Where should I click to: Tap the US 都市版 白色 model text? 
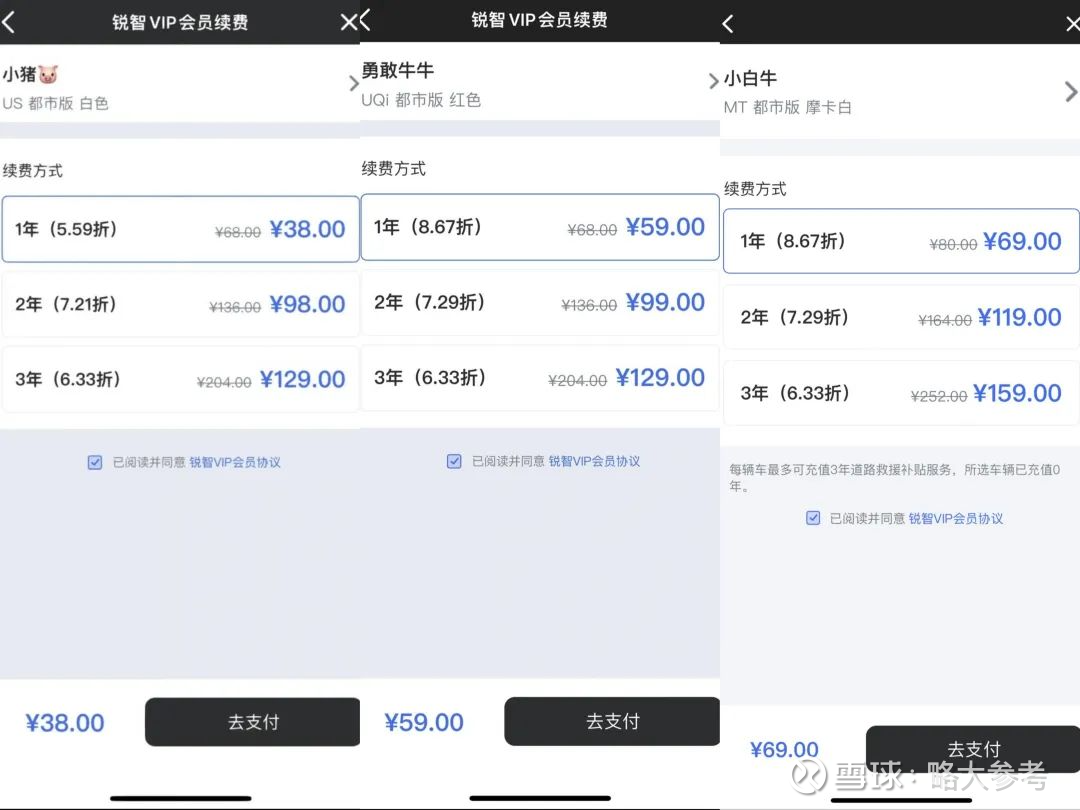click(55, 103)
